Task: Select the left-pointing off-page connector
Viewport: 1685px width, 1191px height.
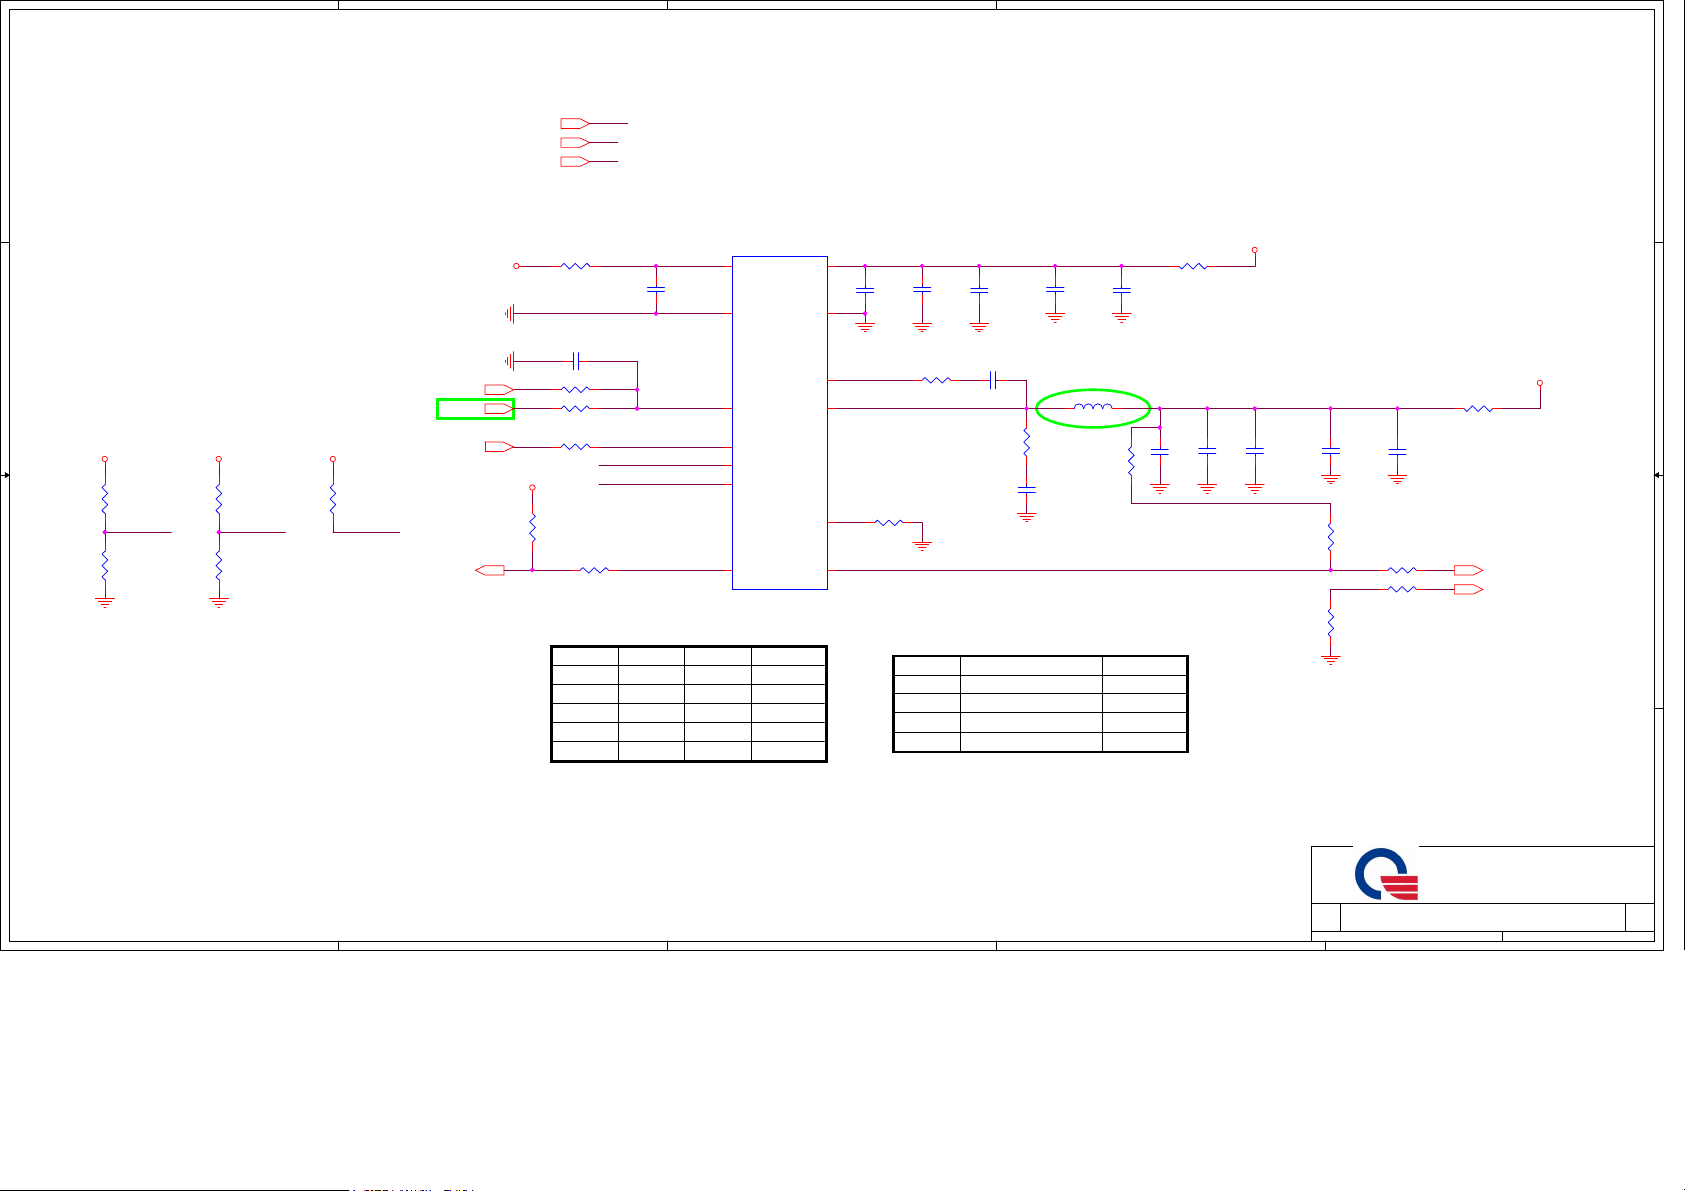Action: pyautogui.click(x=490, y=570)
